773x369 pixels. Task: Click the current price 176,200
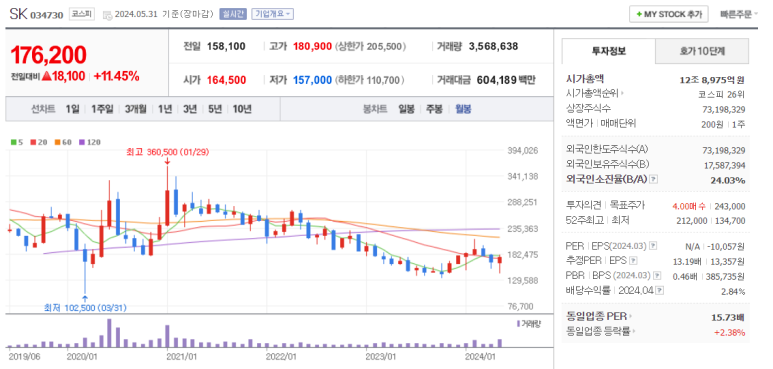48,55
